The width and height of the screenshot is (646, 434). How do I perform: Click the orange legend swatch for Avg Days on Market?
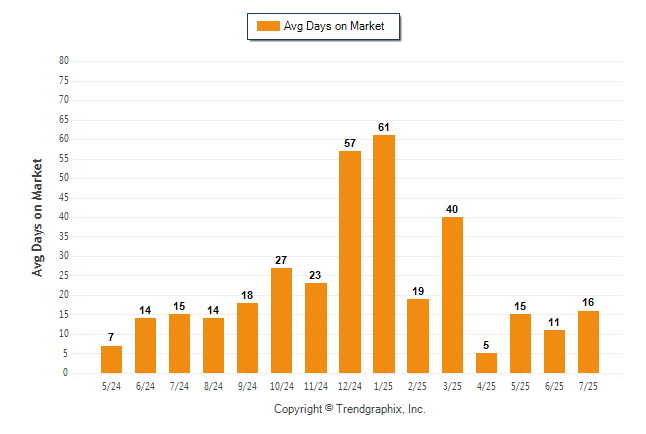[268, 26]
